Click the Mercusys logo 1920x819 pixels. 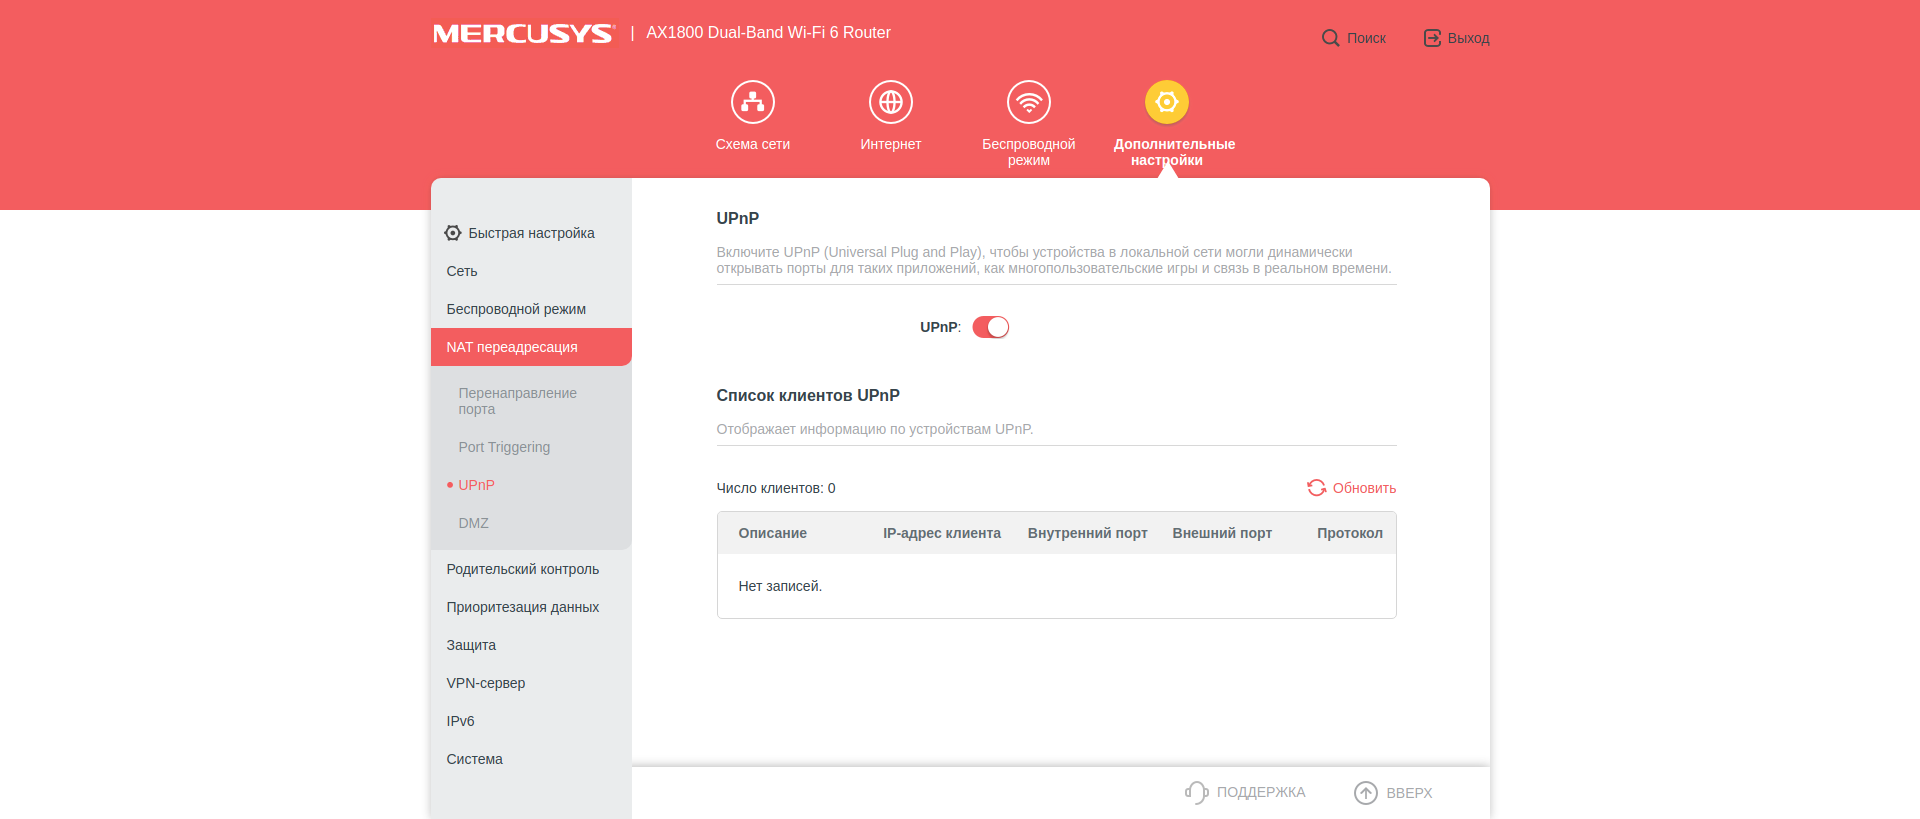pyautogui.click(x=523, y=34)
